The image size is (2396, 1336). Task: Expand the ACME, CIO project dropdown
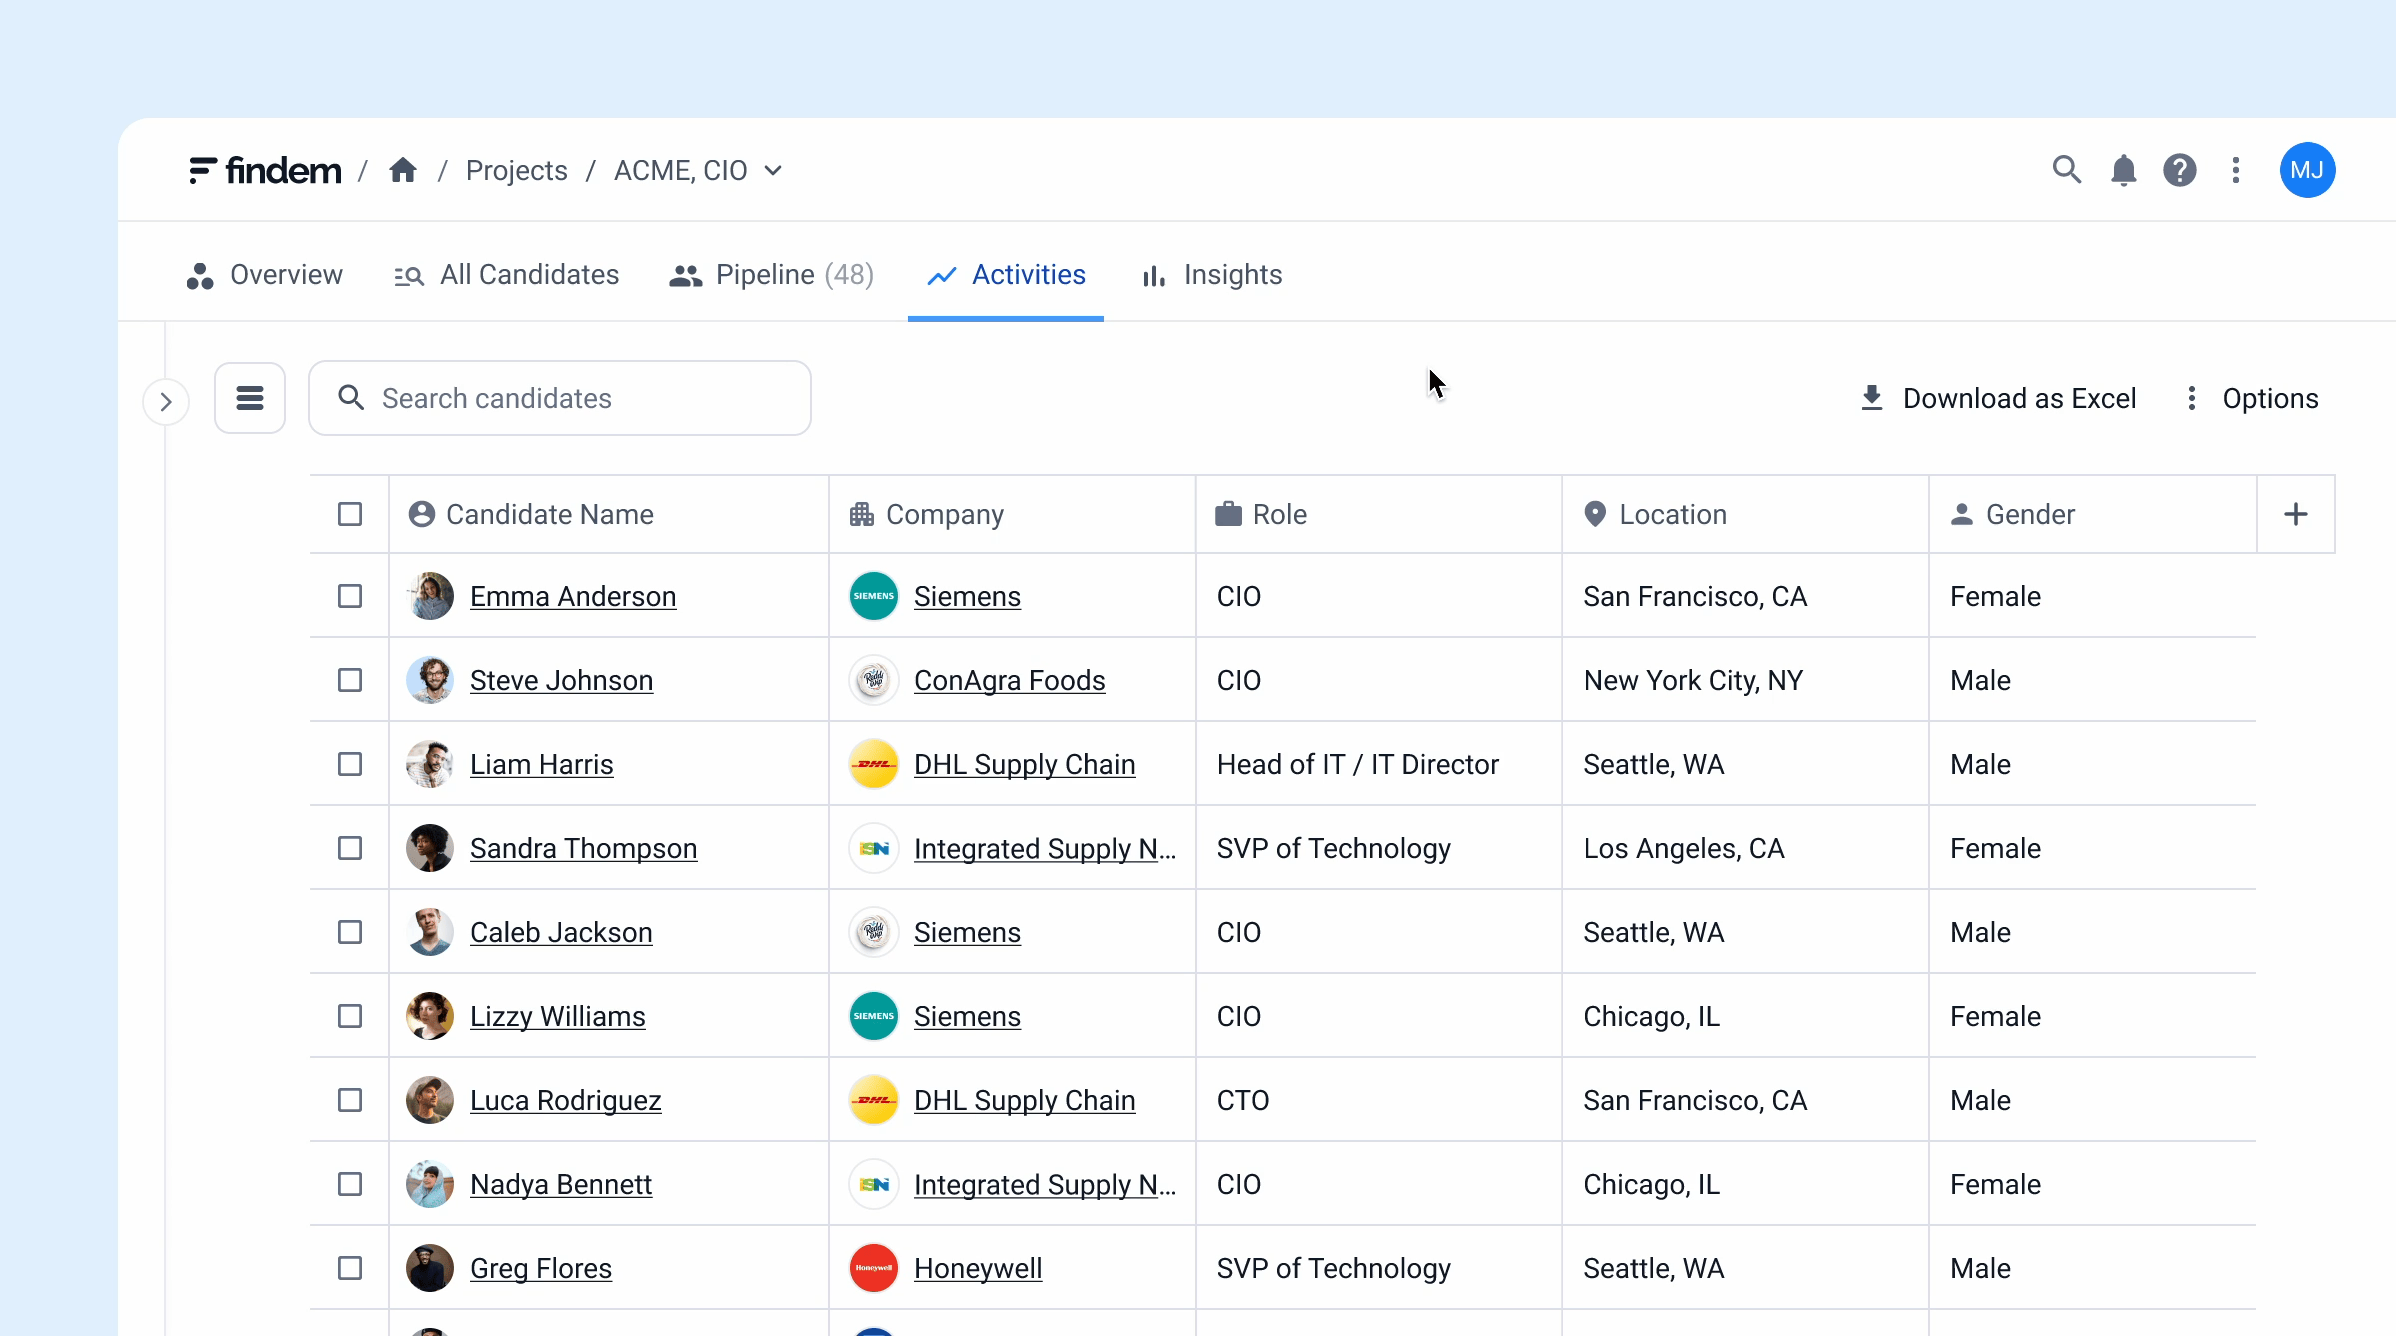773,170
